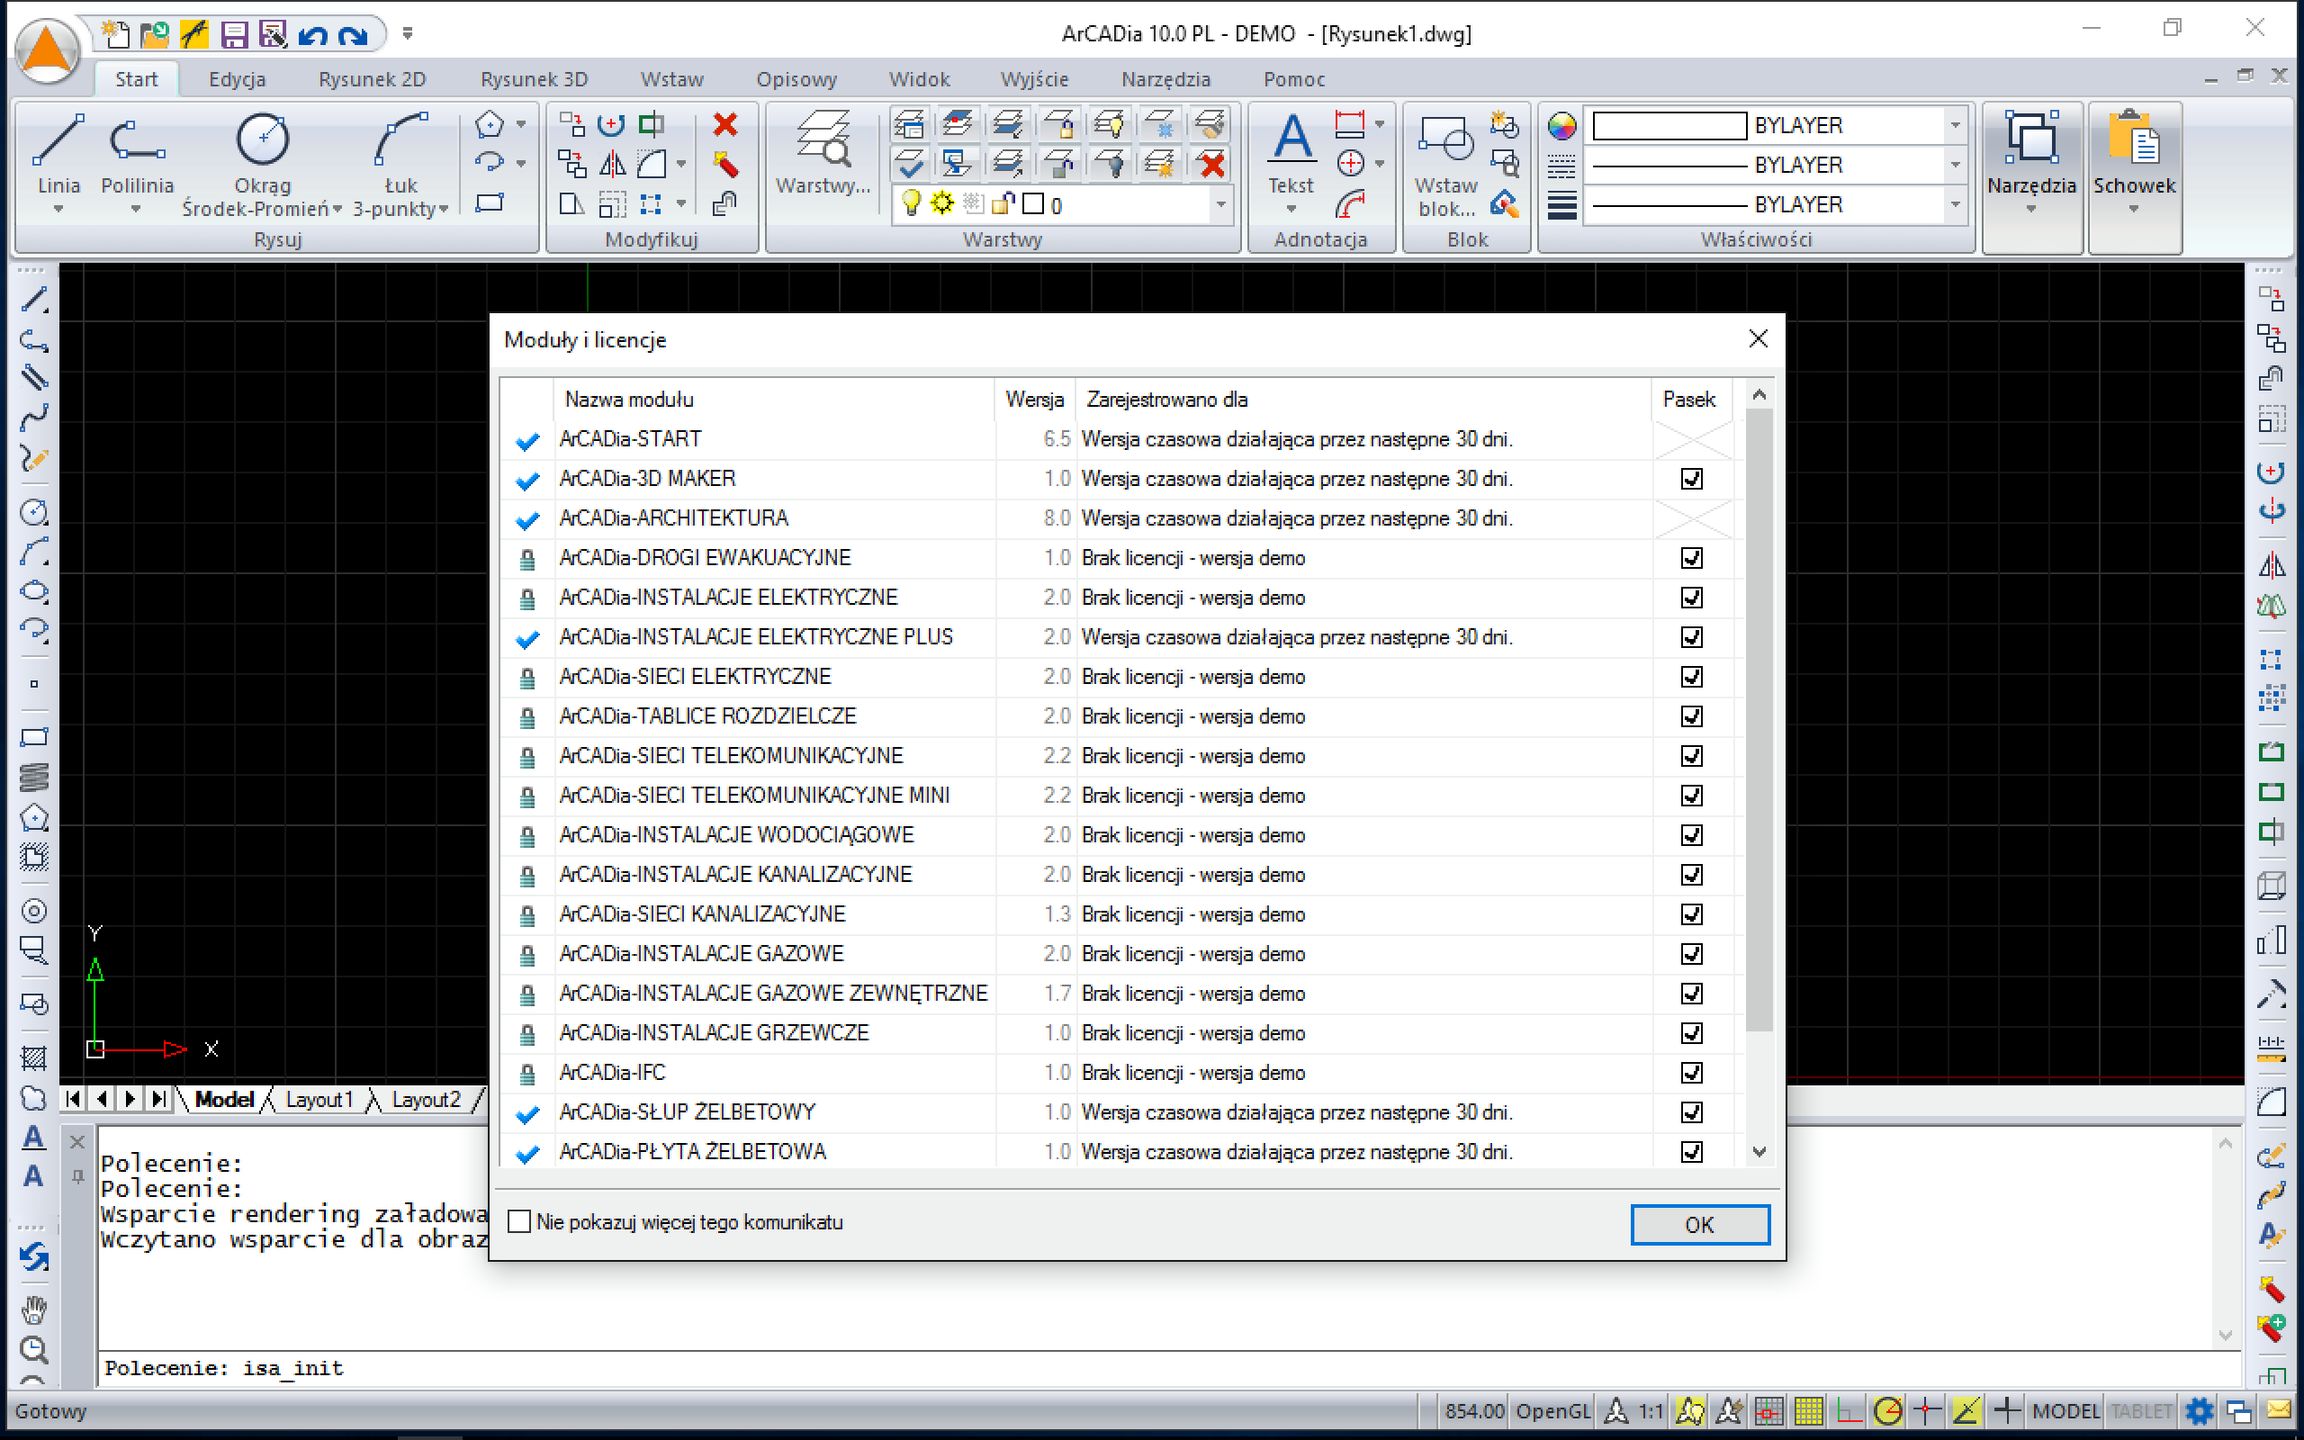Viewport: 2304px width, 1440px height.
Task: Choose the Okrąg Środek-Promień circle tool
Action: tap(262, 141)
